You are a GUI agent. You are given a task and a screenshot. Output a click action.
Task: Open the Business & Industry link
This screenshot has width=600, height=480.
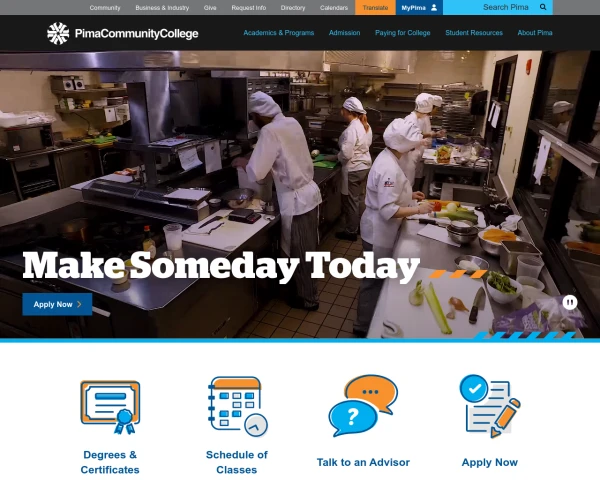162,8
